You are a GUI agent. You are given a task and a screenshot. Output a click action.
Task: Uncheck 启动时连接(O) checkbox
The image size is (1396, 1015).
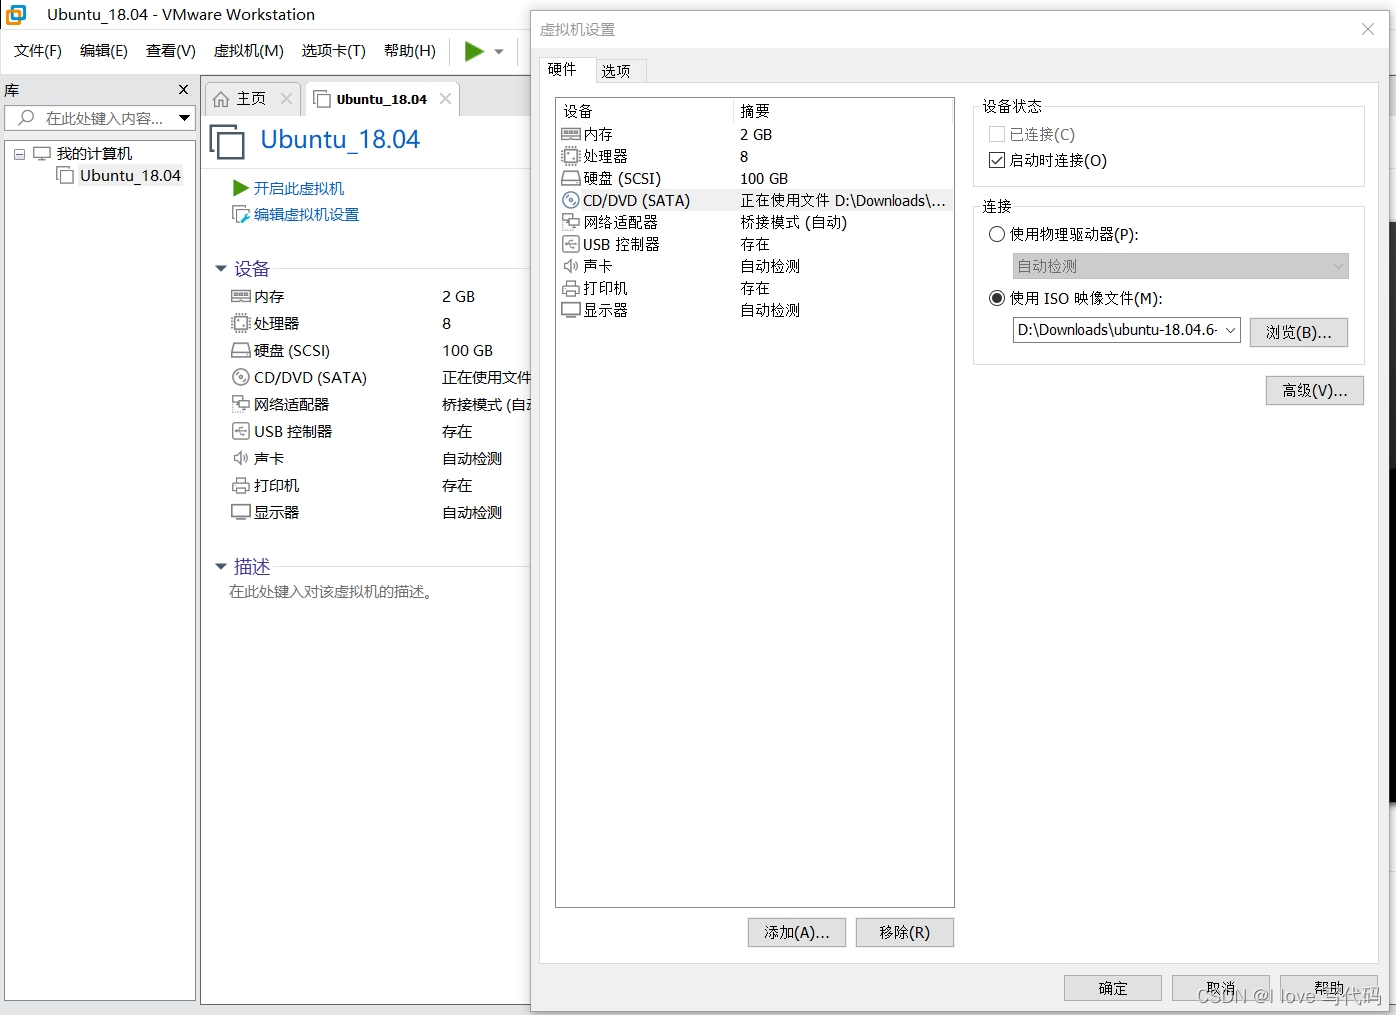tap(997, 160)
